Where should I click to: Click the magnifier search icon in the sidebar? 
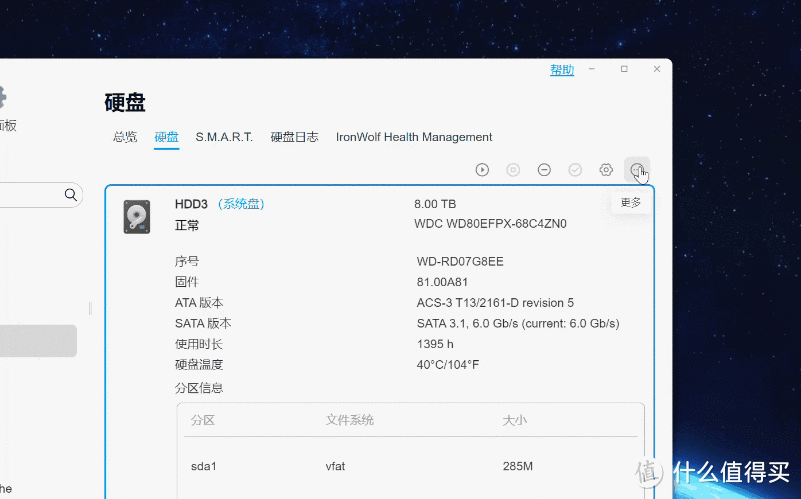[70, 195]
